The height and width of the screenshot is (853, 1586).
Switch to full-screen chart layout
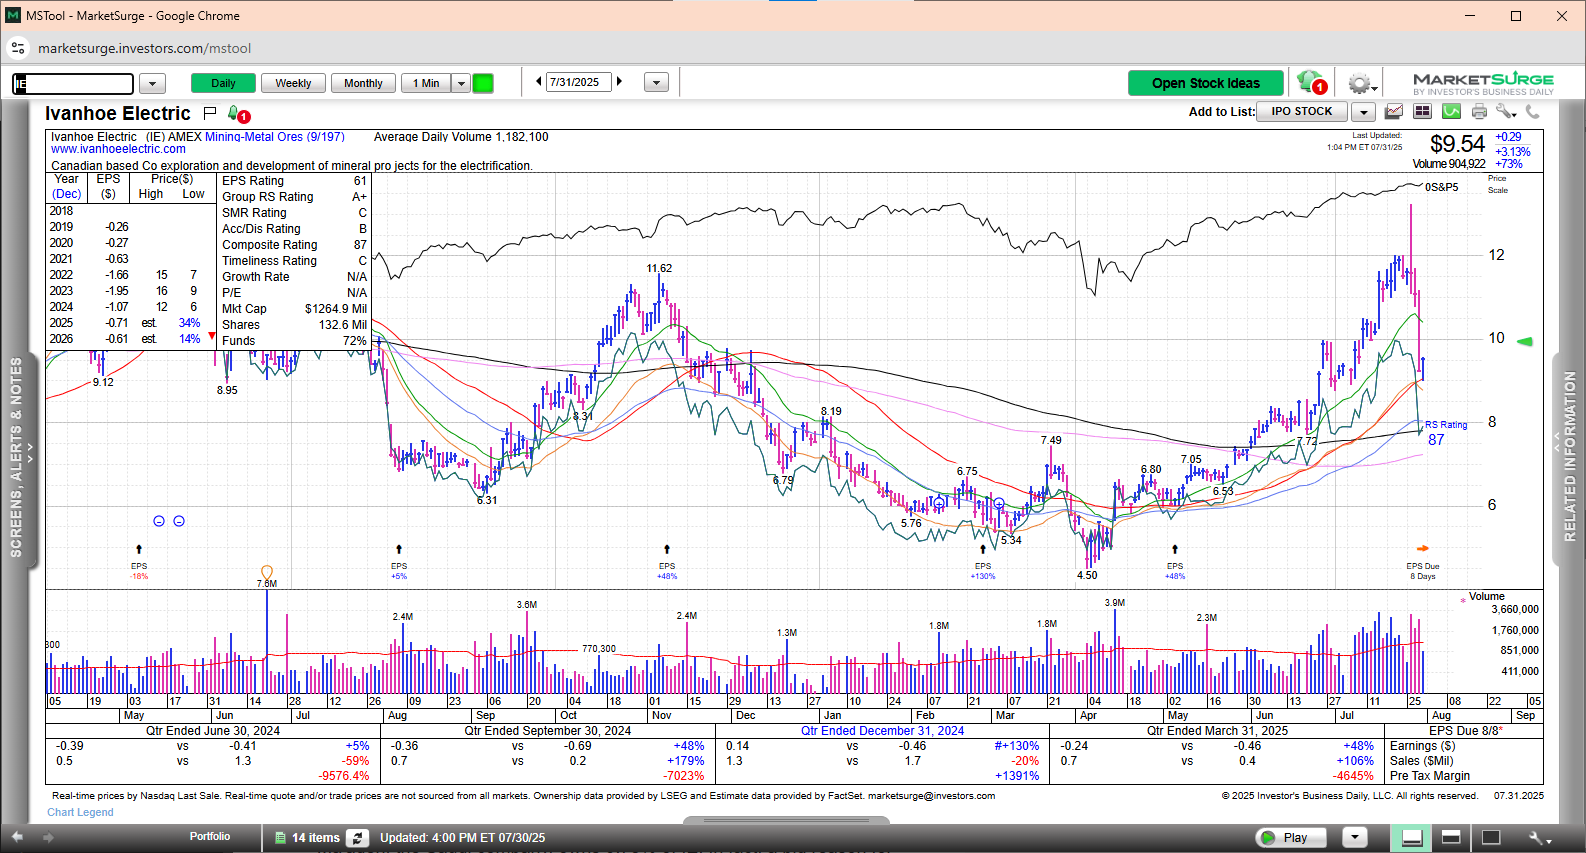click(x=1491, y=838)
